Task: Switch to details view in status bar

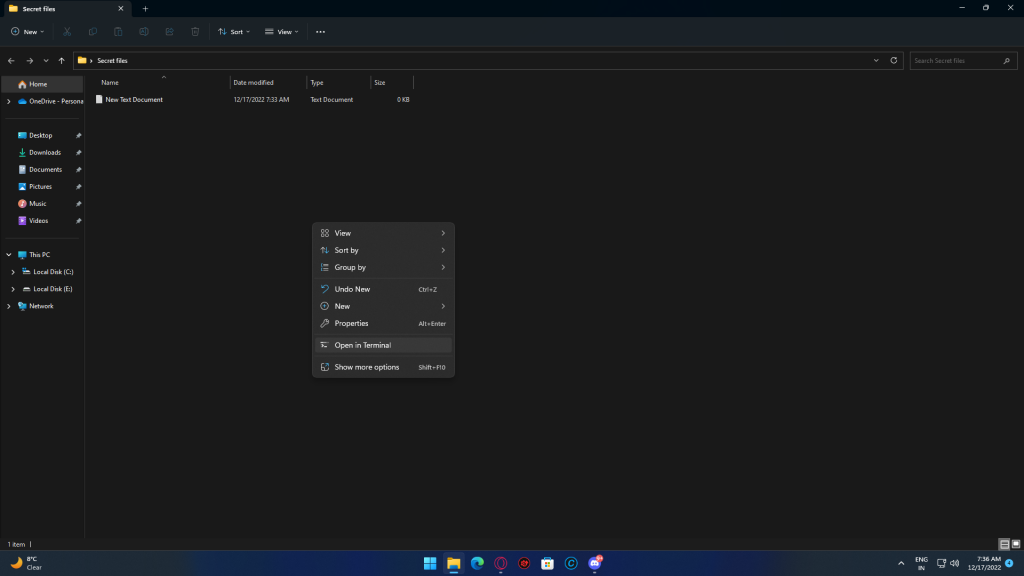Action: pos(1004,544)
